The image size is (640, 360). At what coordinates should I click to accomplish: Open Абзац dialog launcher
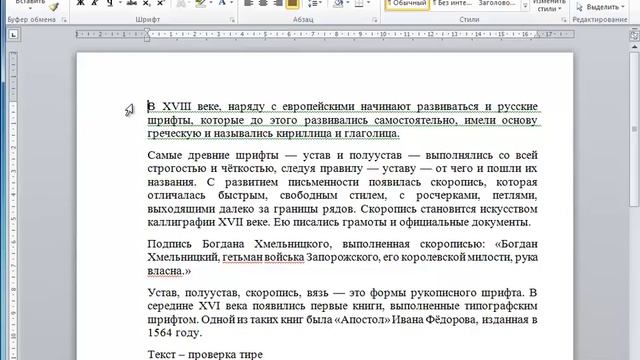(375, 20)
